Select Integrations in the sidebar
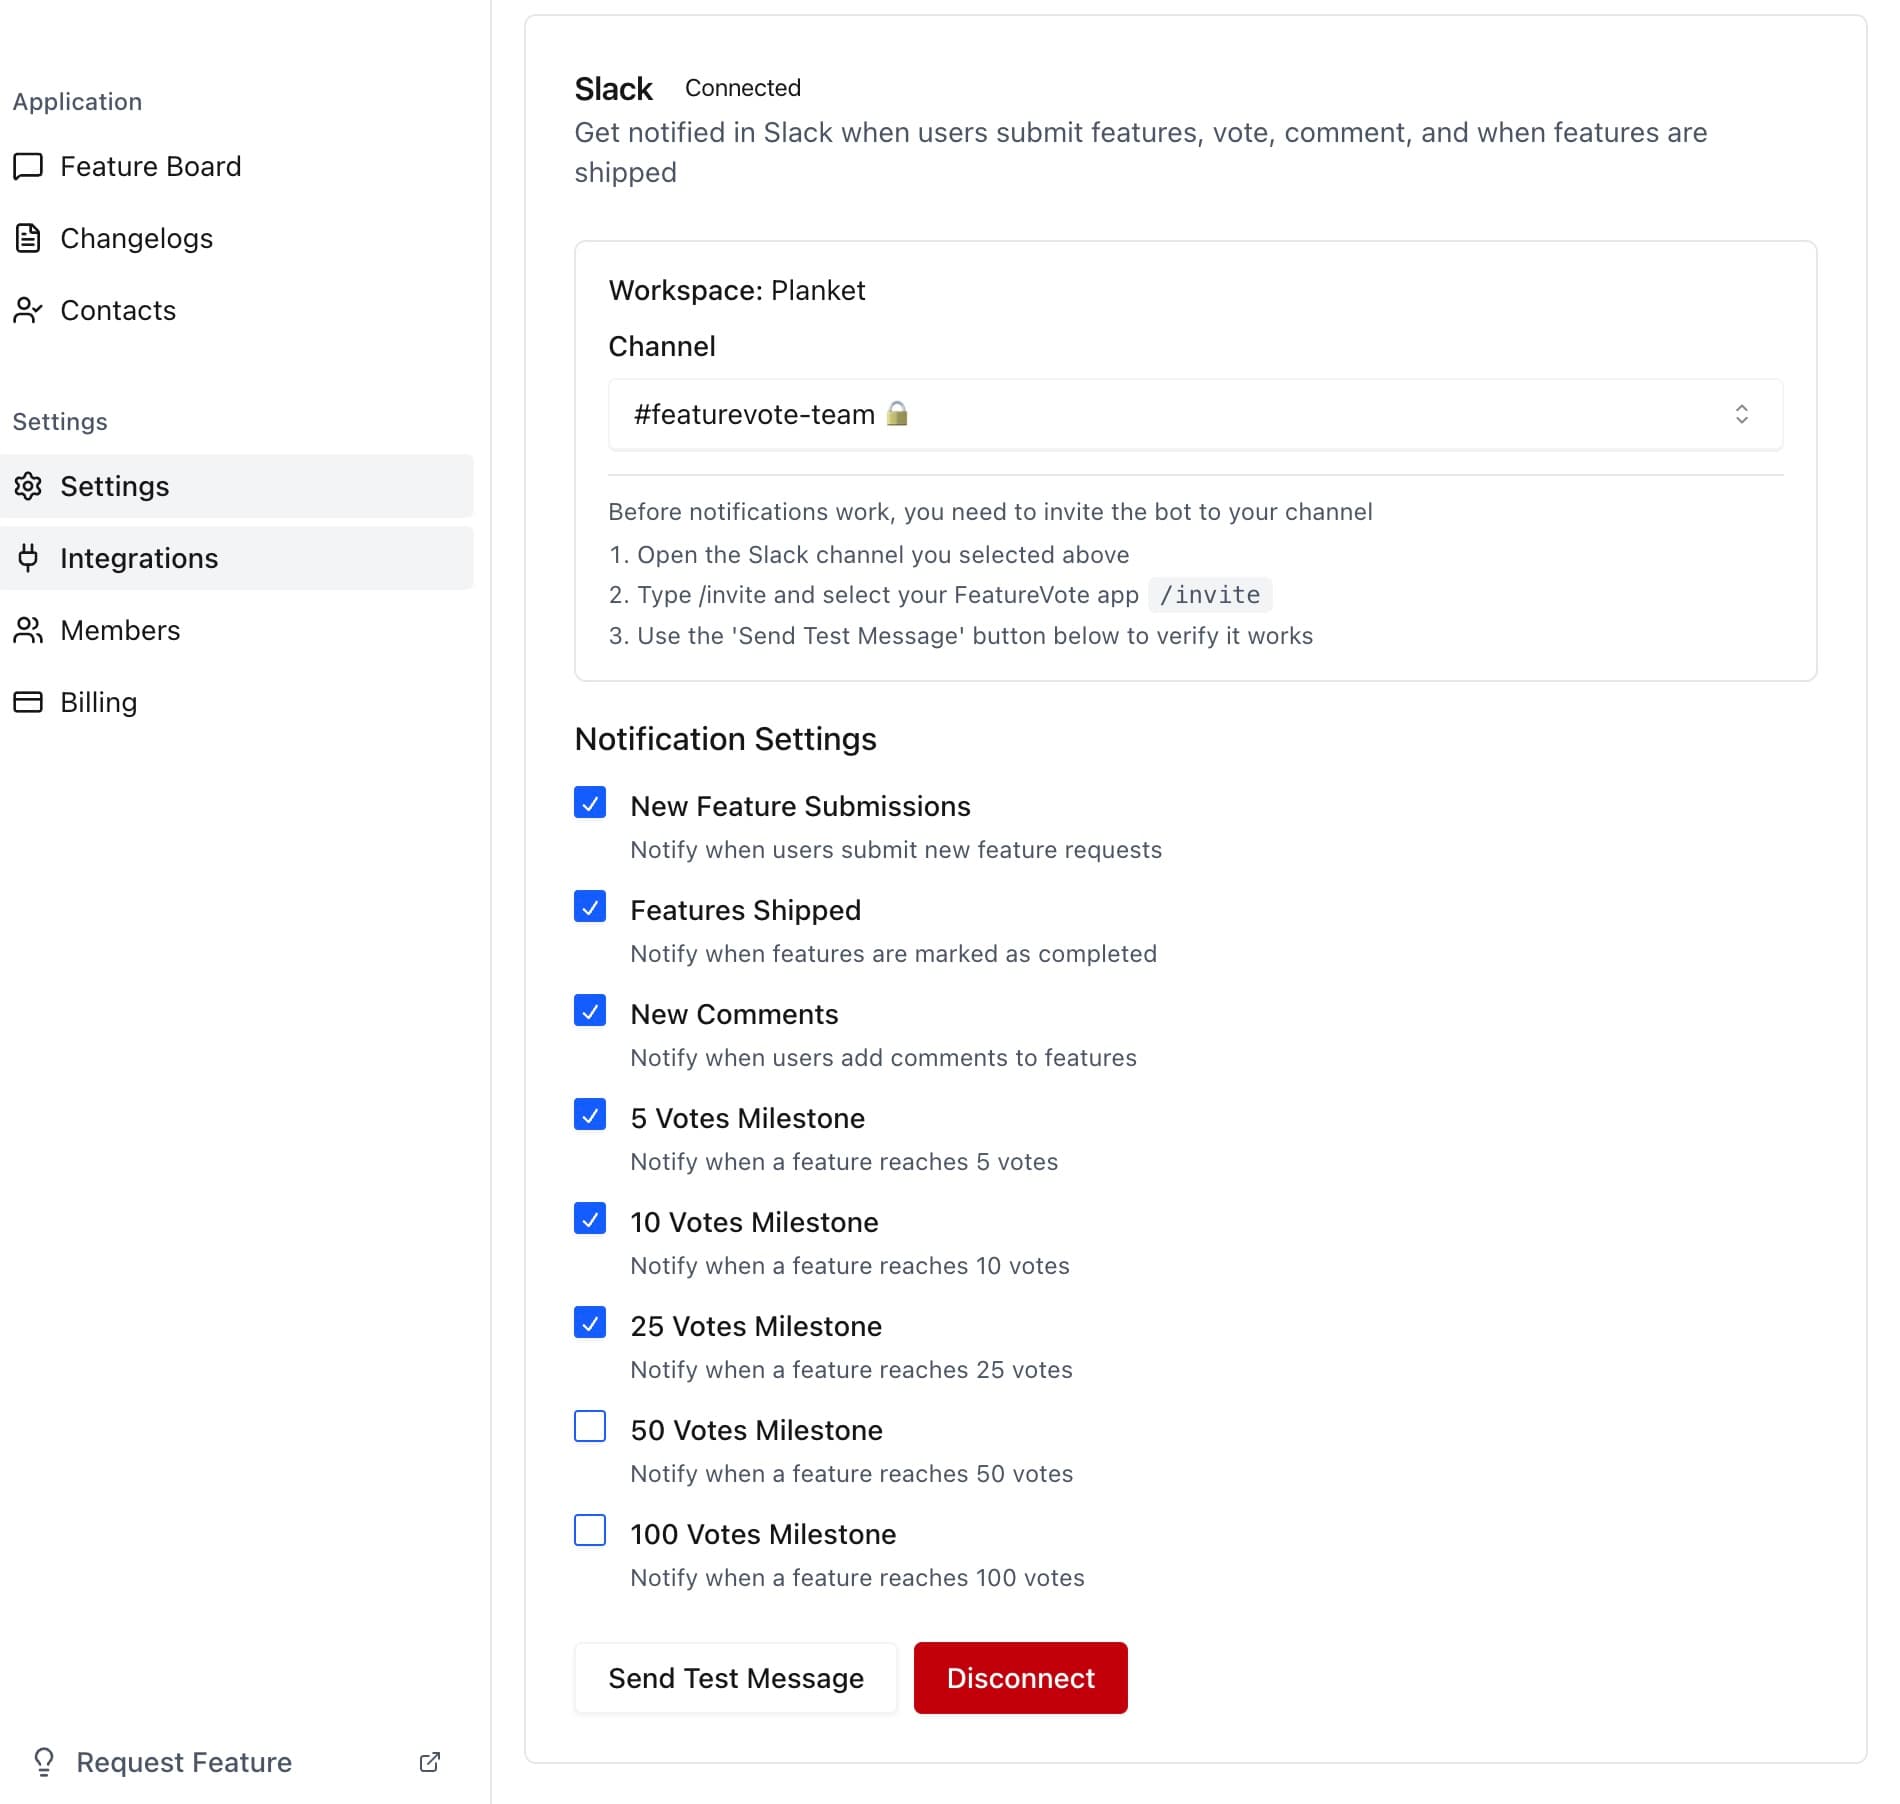This screenshot has height=1804, width=1900. [237, 558]
